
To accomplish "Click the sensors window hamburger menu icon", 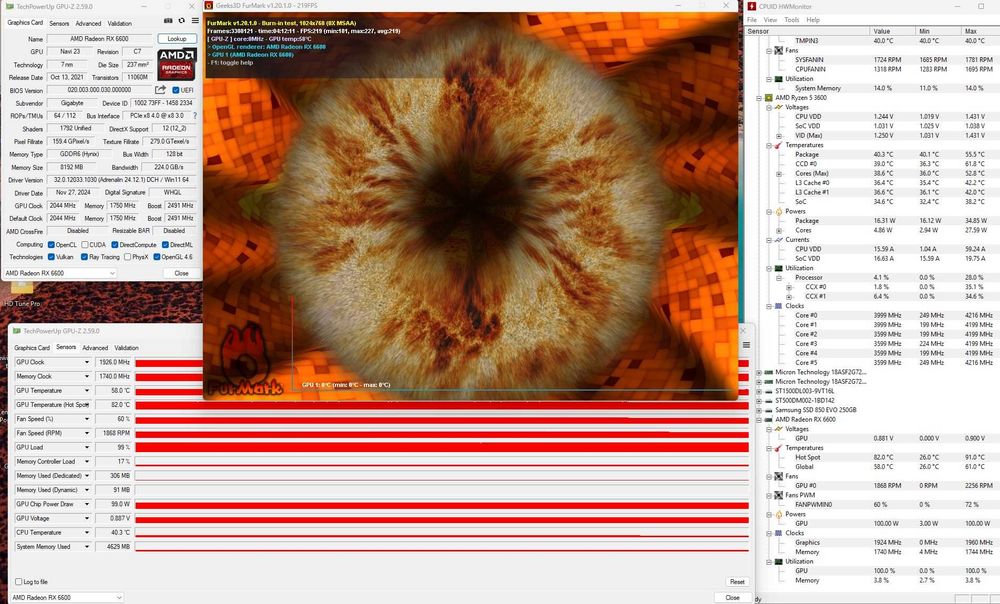I will point(746,345).
